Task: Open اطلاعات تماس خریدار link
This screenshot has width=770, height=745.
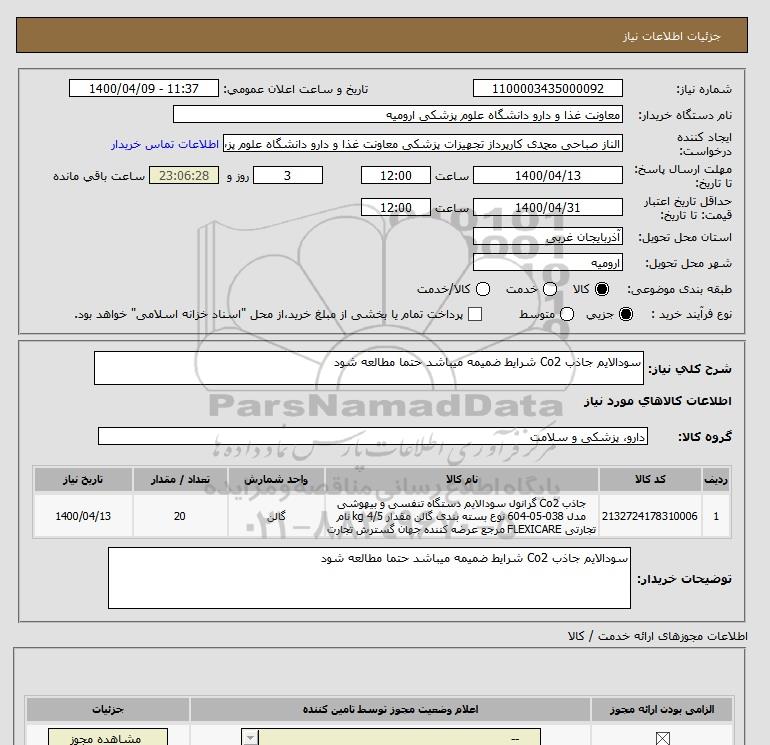Action: click(x=165, y=144)
